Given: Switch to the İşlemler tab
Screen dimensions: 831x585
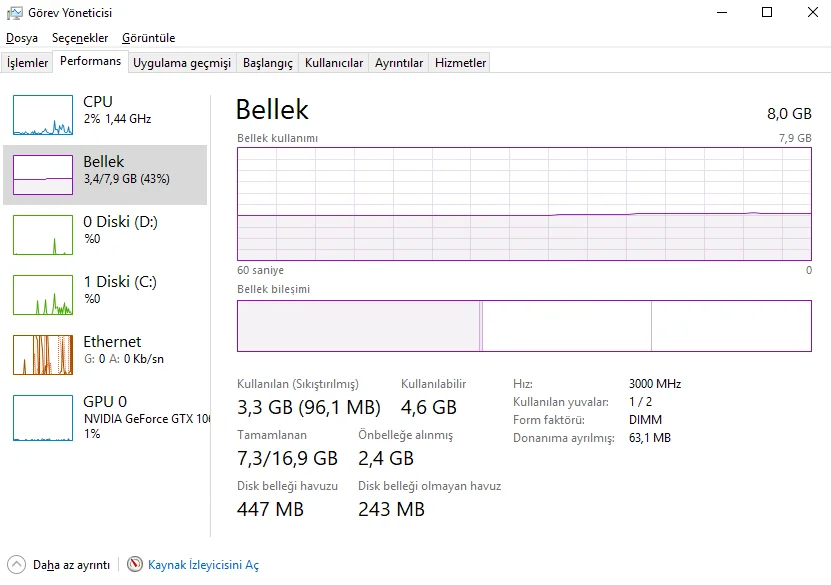Looking at the screenshot, I should coord(27,61).
